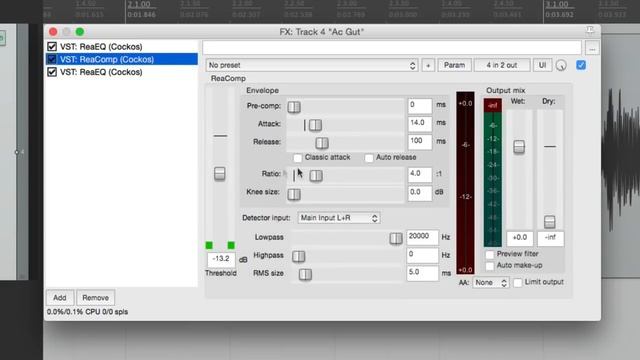Screen dimensions: 640x360
Task: Click the -inf output peak indicator
Action: 493,106
